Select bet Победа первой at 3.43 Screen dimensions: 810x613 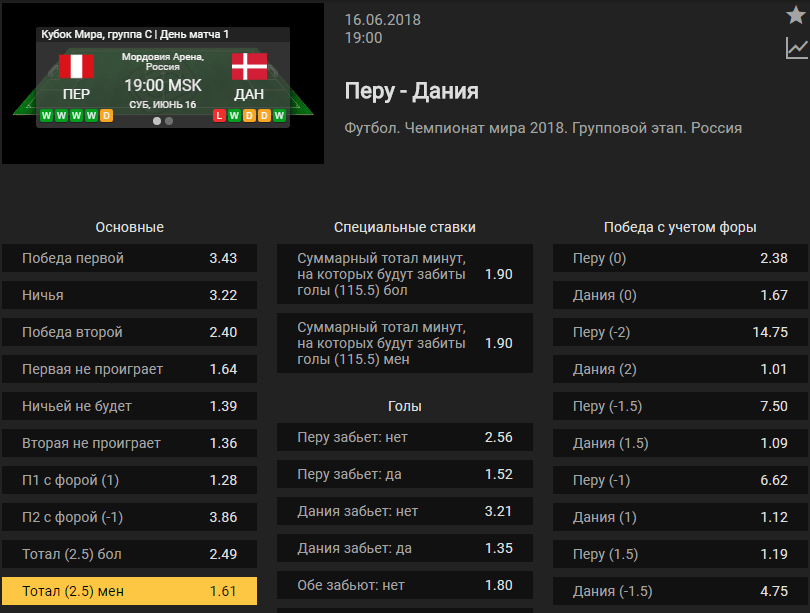click(x=130, y=258)
